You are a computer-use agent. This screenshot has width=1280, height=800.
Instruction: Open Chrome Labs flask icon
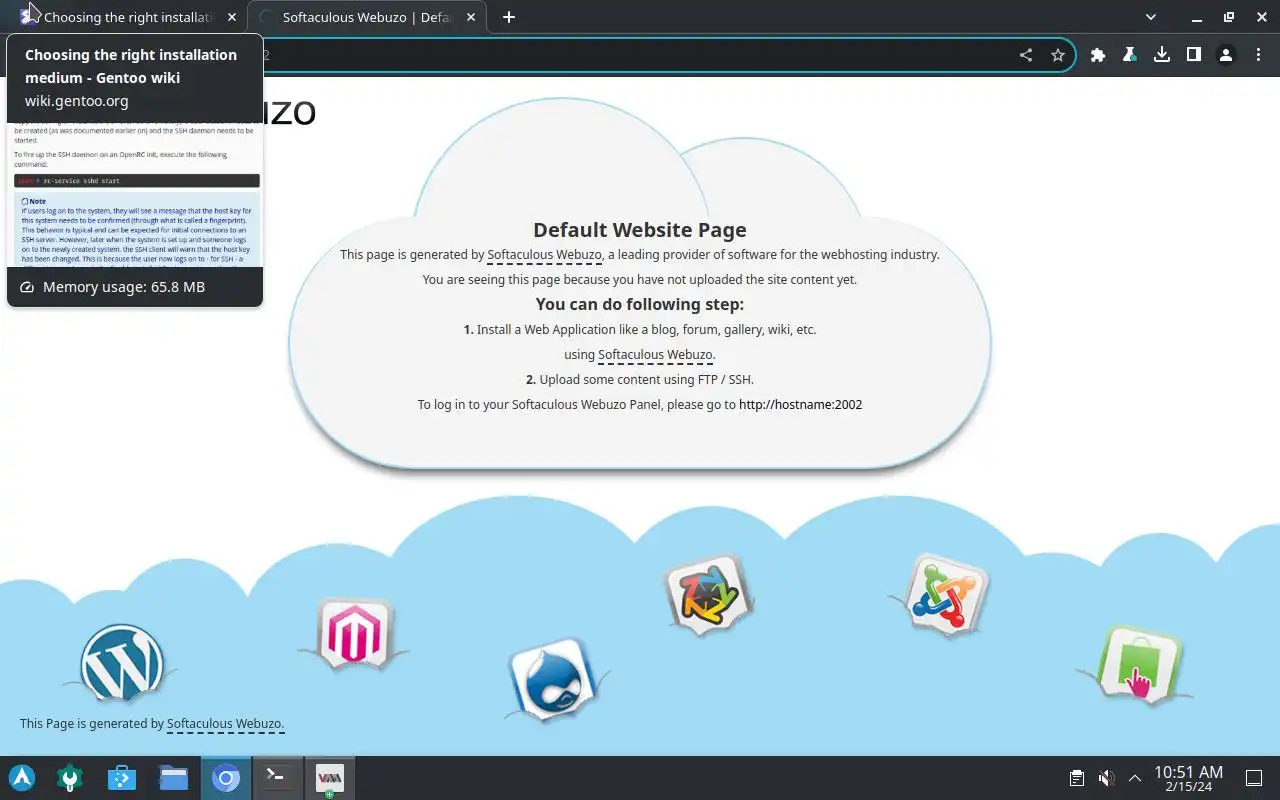(1130, 55)
